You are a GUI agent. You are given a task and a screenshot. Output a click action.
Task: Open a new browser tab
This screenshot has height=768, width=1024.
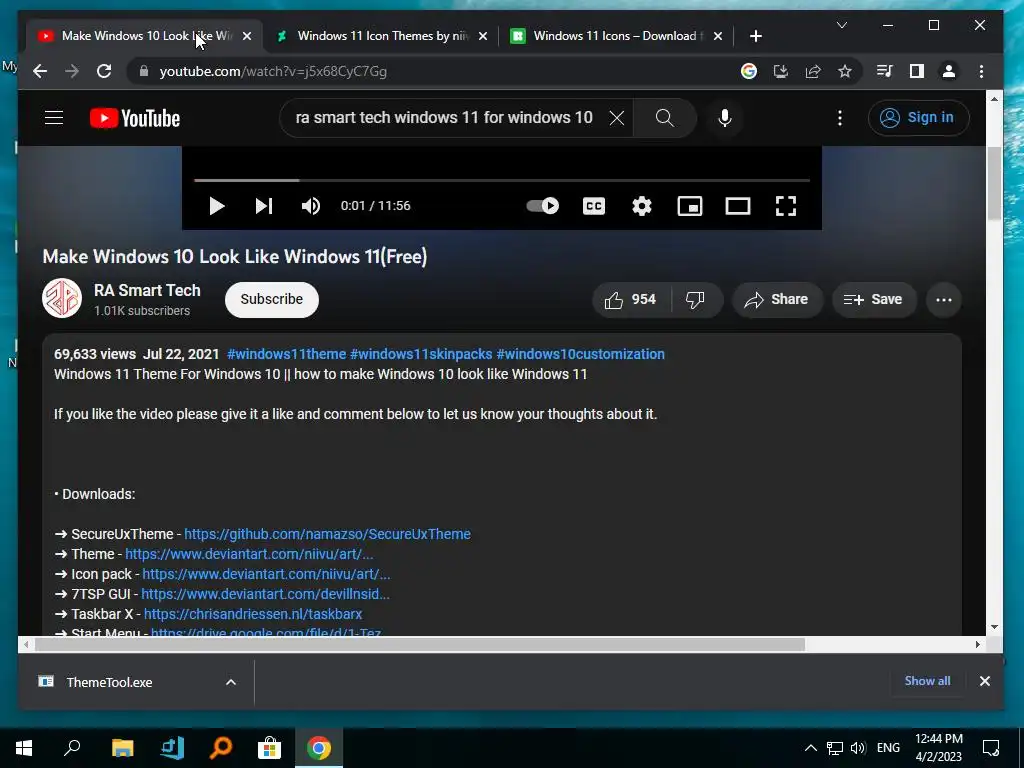[x=756, y=37]
